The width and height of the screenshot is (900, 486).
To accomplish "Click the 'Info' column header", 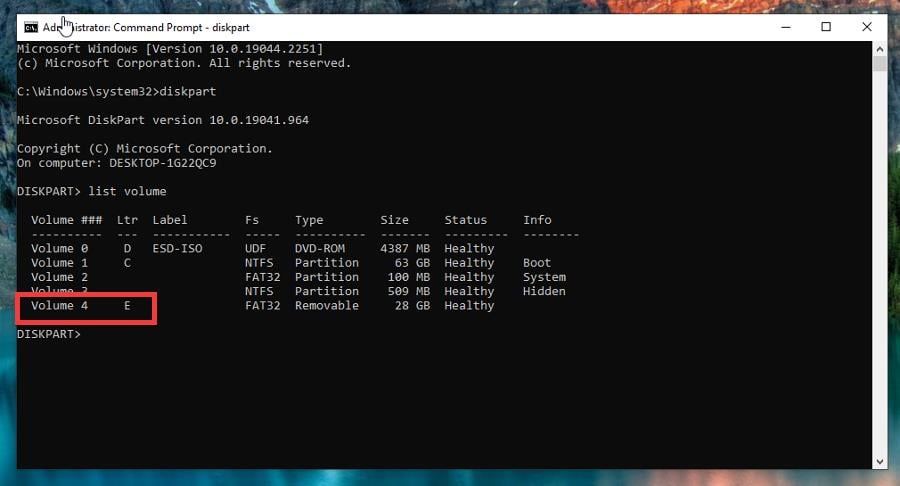I will pos(537,220).
